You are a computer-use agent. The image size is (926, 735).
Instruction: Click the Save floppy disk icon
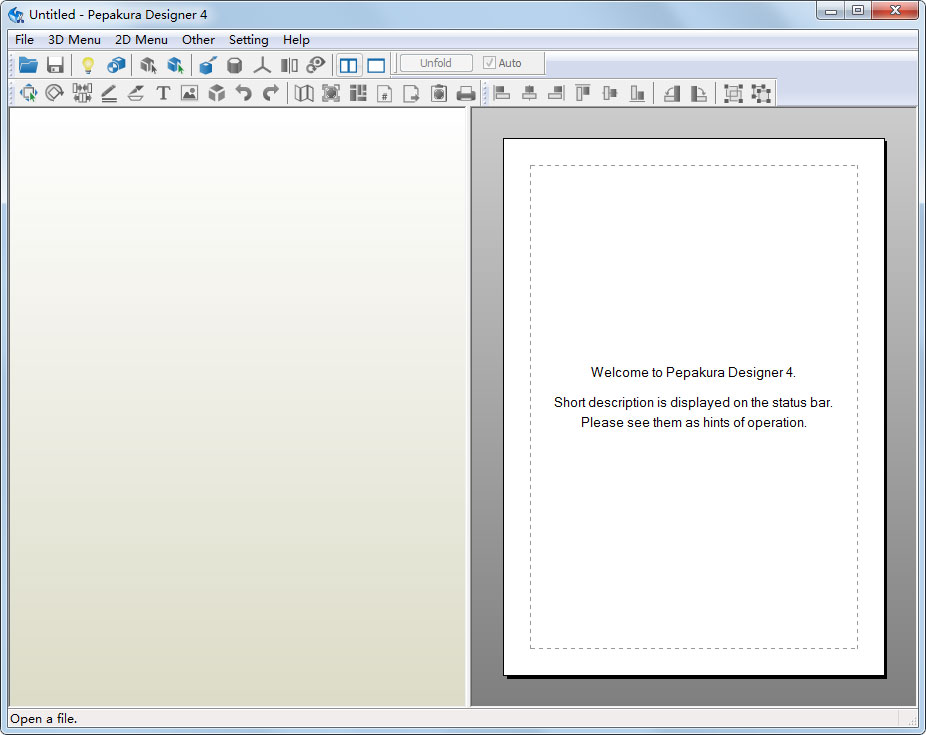55,65
